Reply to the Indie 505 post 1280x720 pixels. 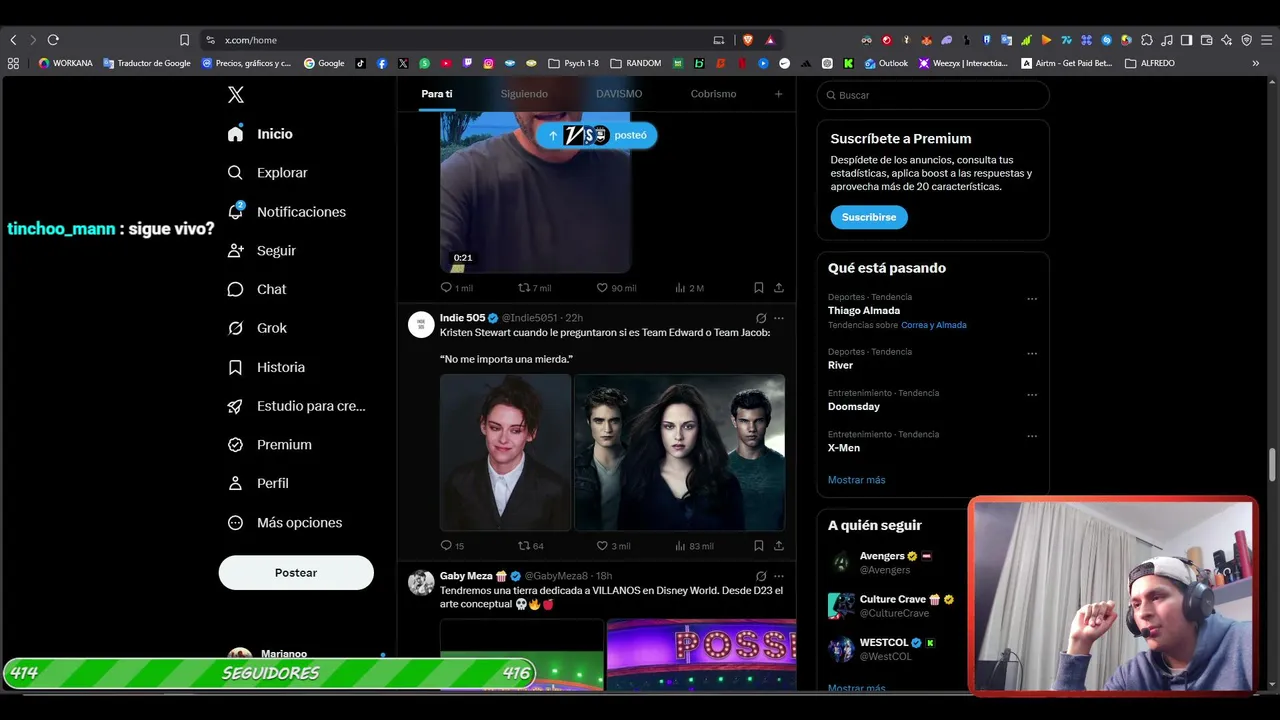[452, 546]
